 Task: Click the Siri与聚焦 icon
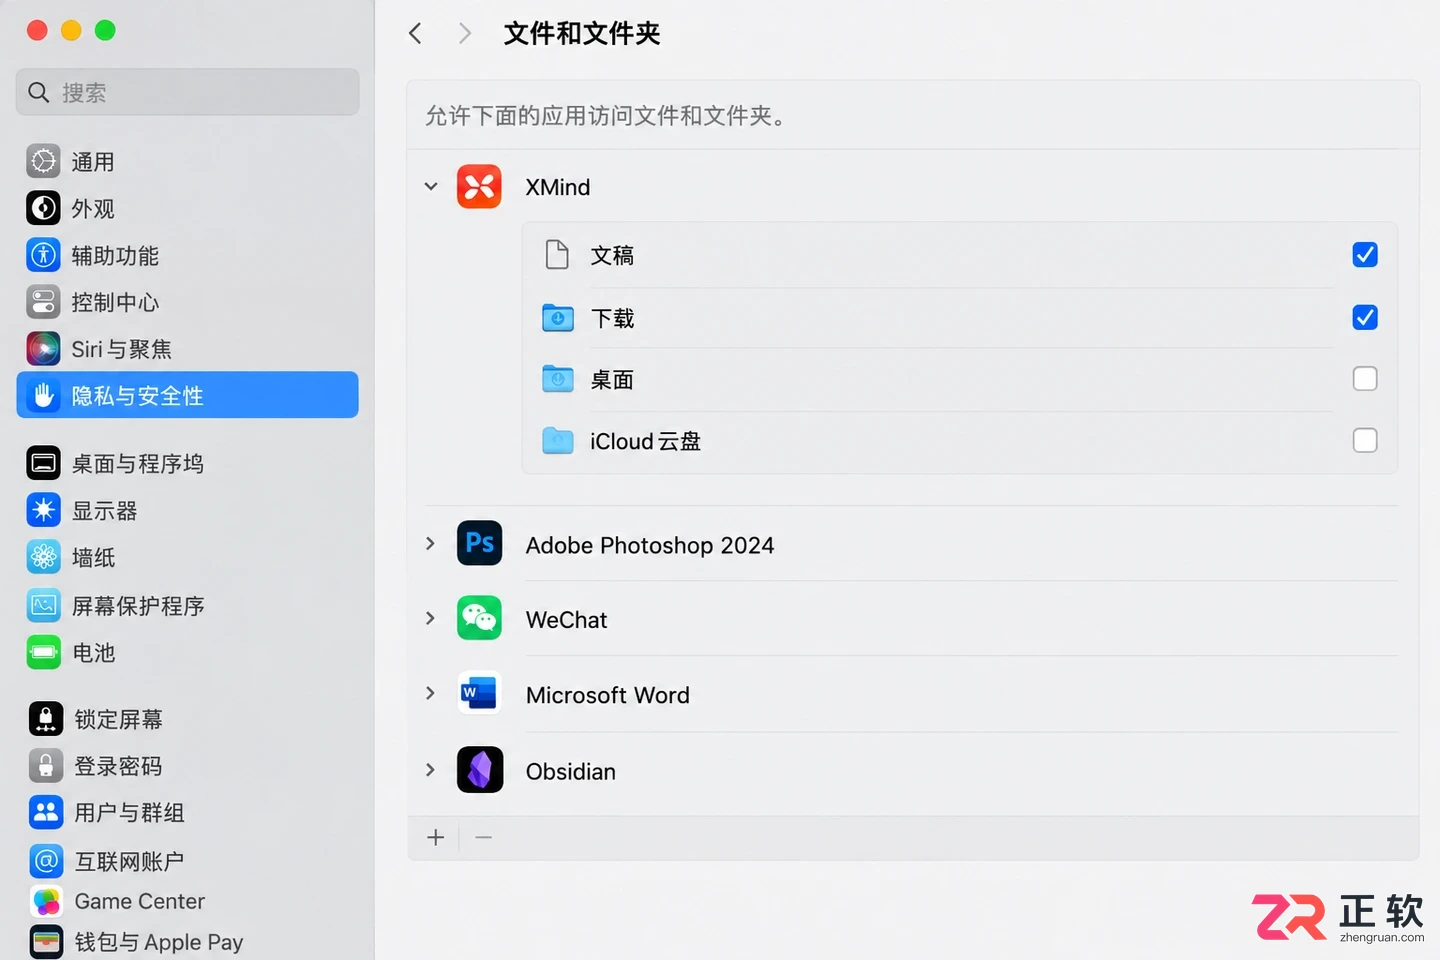coord(43,349)
